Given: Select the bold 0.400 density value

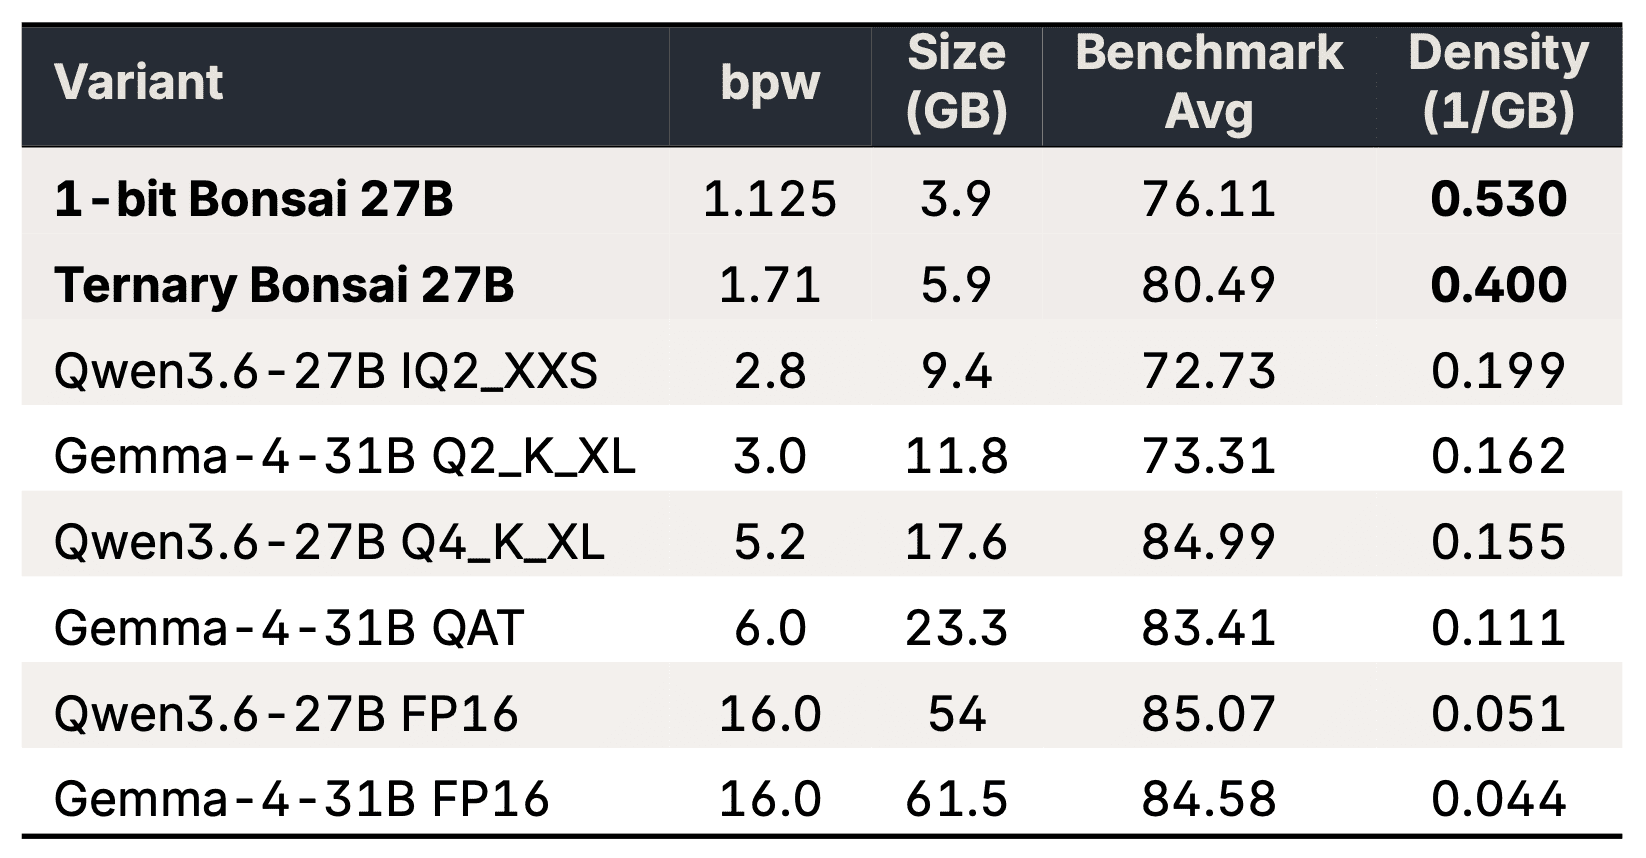Looking at the screenshot, I should [x=1498, y=285].
